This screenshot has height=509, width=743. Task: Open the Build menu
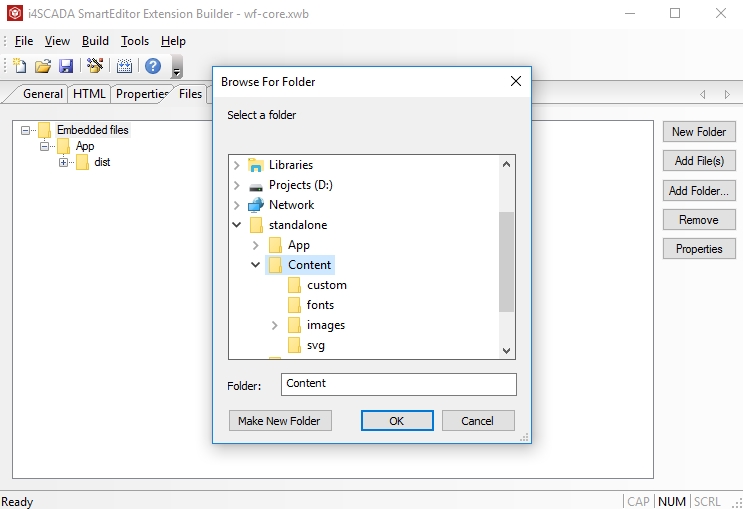click(95, 41)
